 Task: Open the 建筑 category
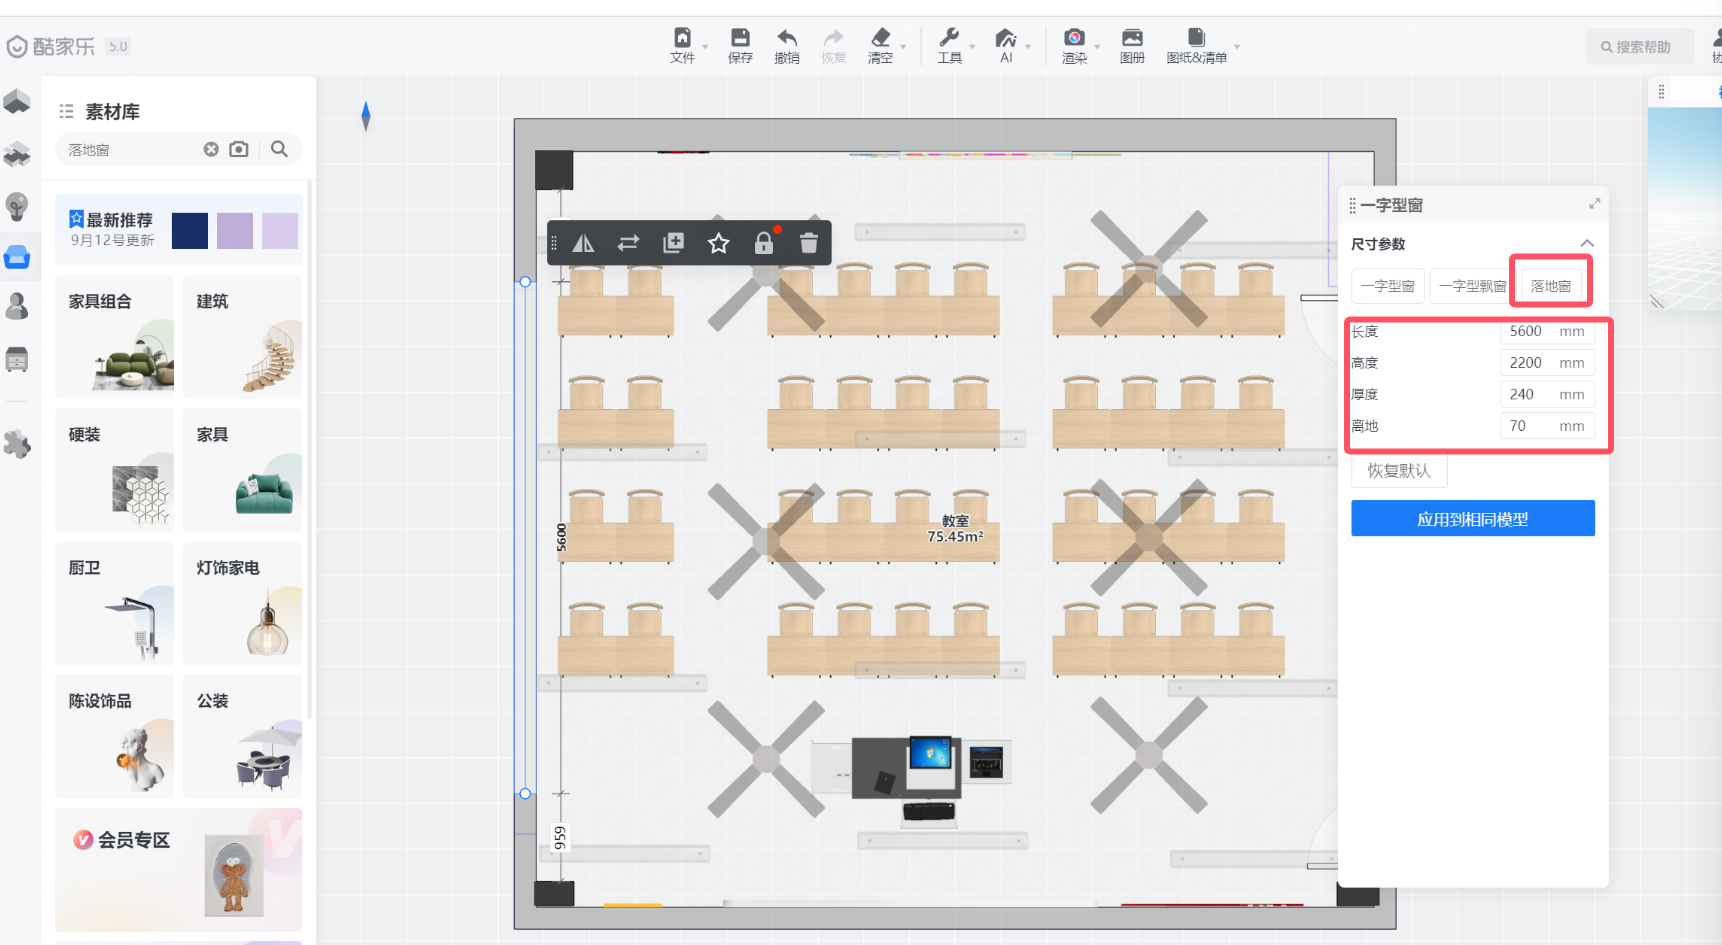[242, 336]
